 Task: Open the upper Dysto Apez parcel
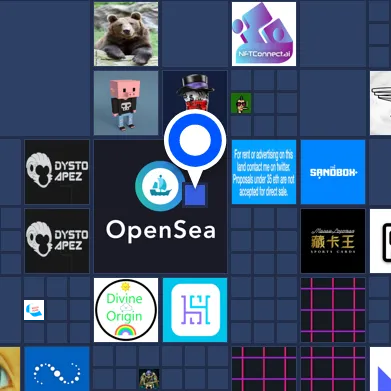[x=57, y=172]
